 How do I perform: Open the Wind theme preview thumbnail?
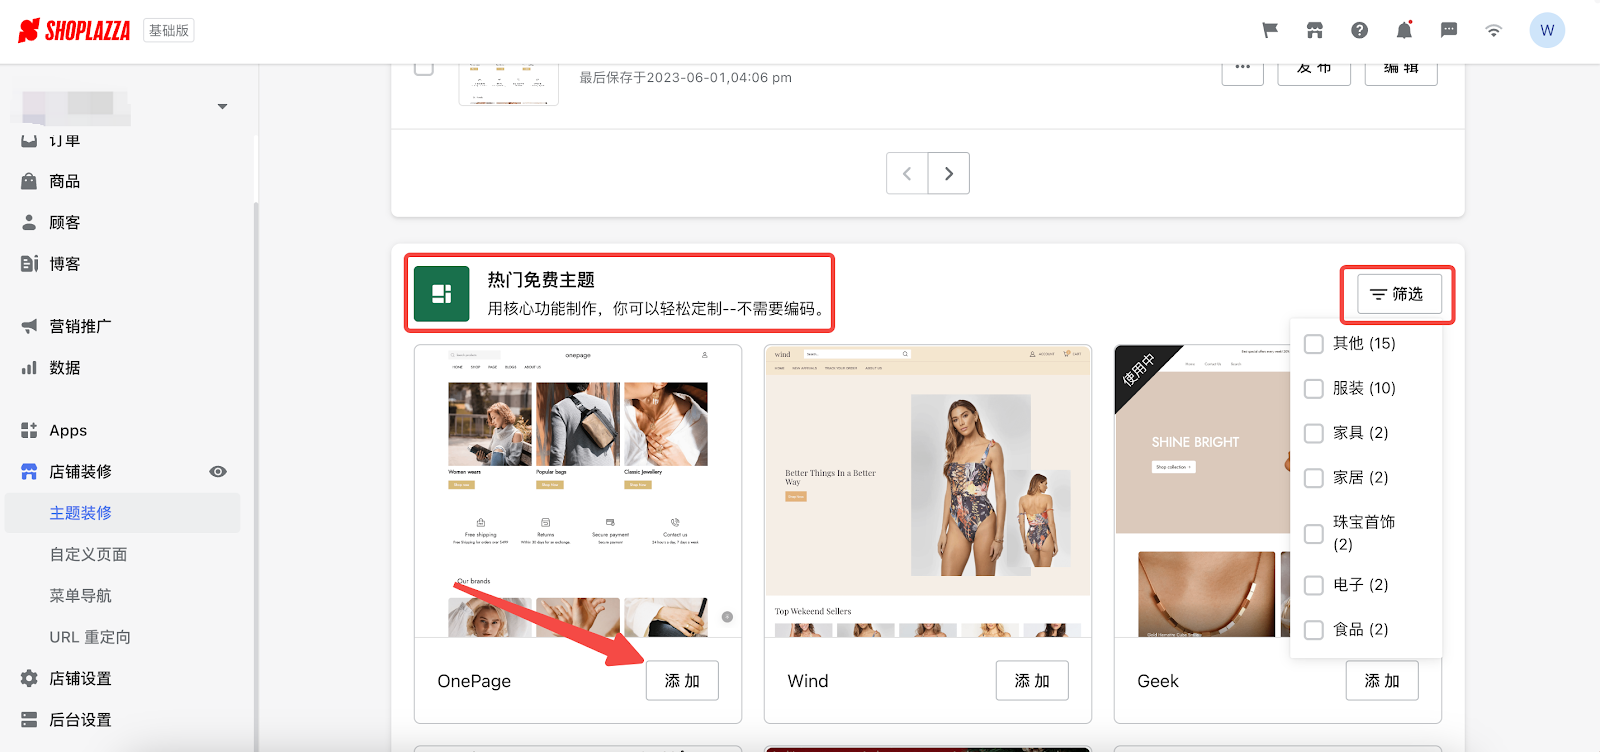[x=928, y=492]
